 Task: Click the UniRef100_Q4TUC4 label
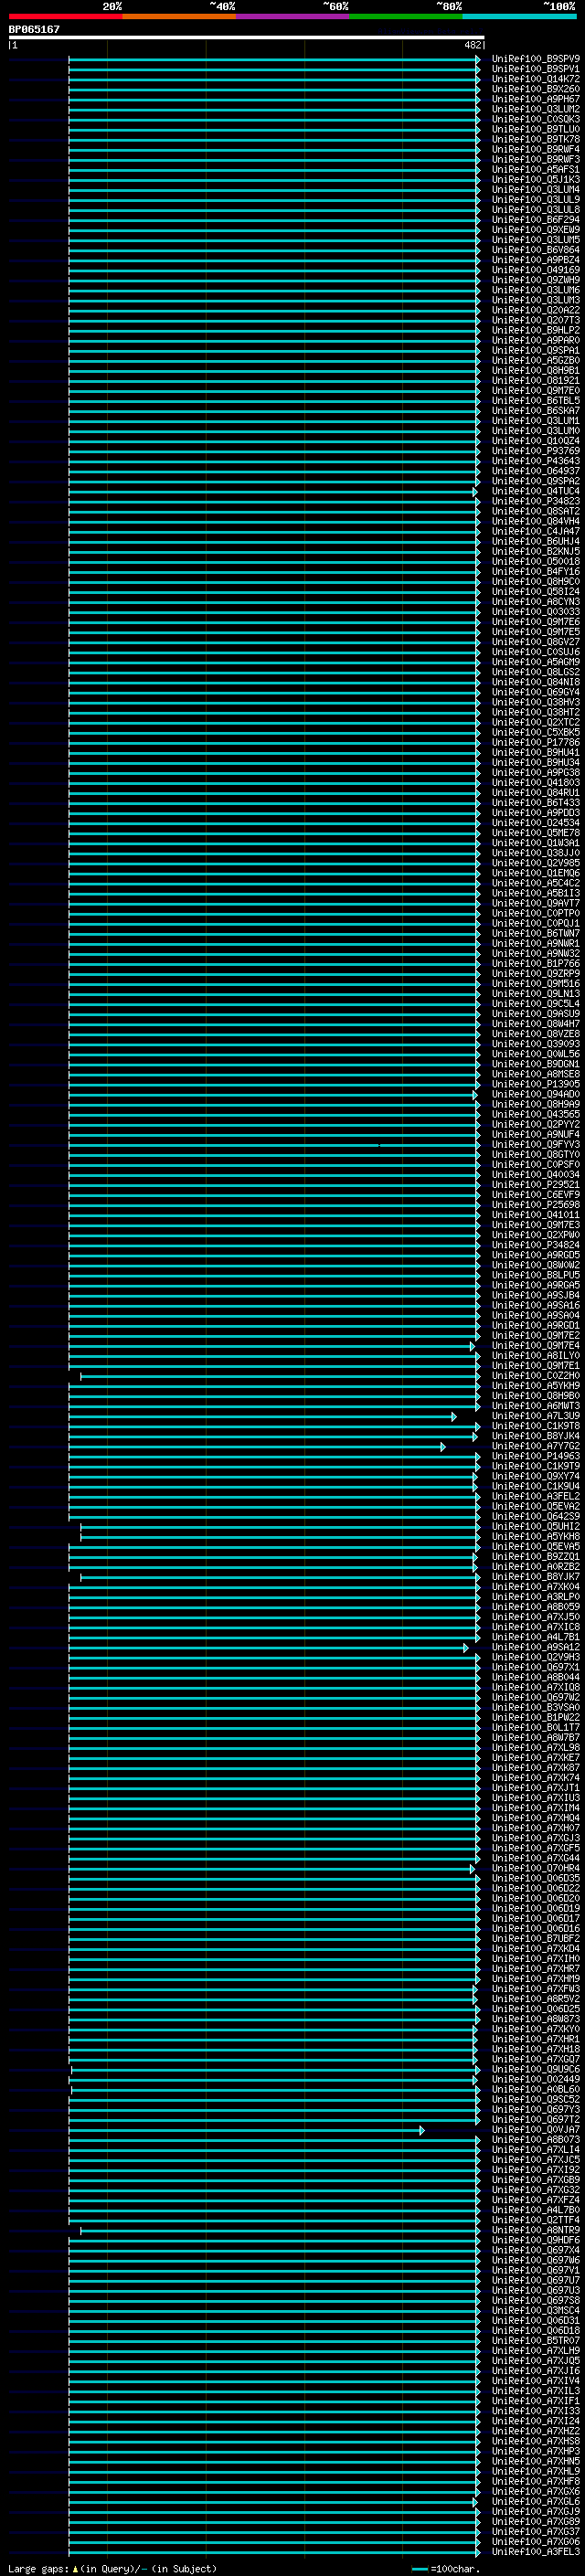click(x=535, y=491)
